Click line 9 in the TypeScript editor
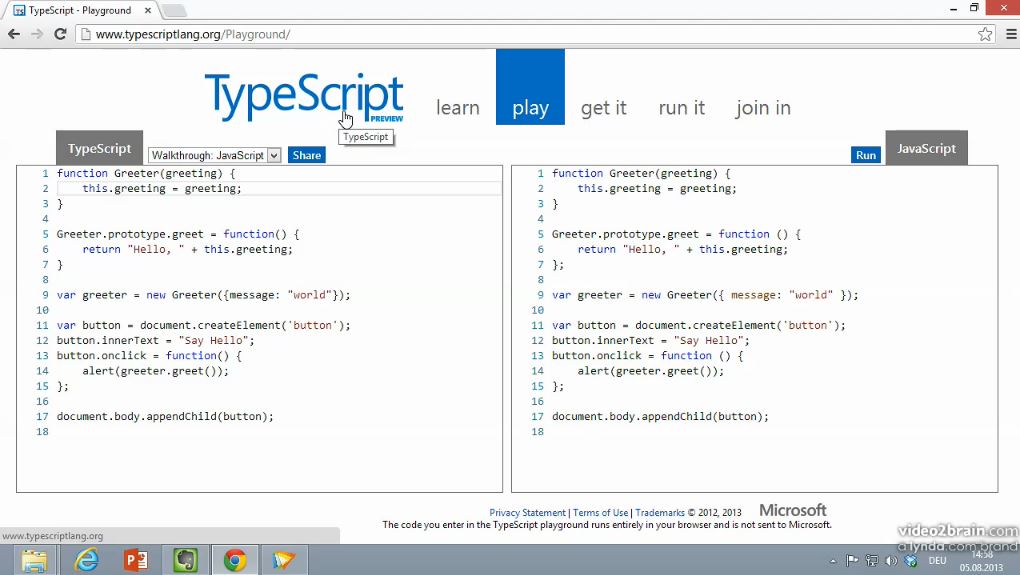The image size is (1020, 575). pyautogui.click(x=203, y=295)
